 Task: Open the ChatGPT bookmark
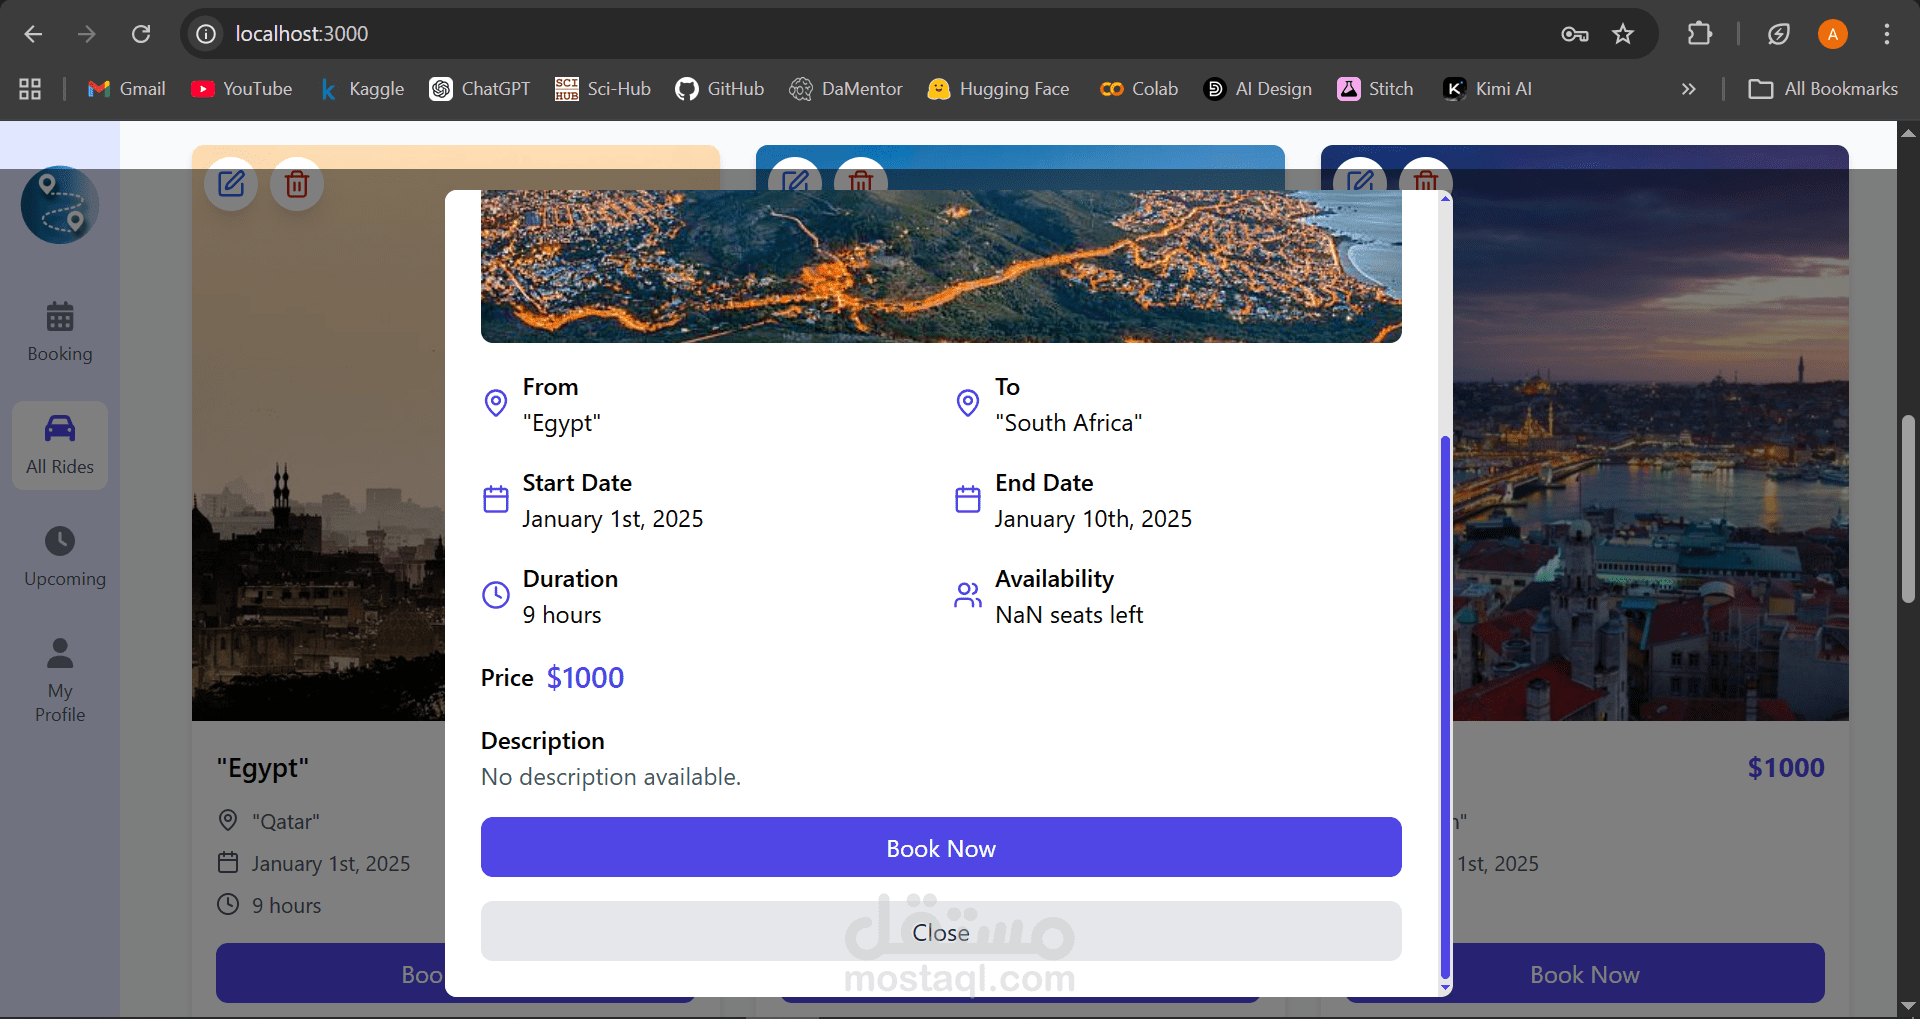point(480,89)
